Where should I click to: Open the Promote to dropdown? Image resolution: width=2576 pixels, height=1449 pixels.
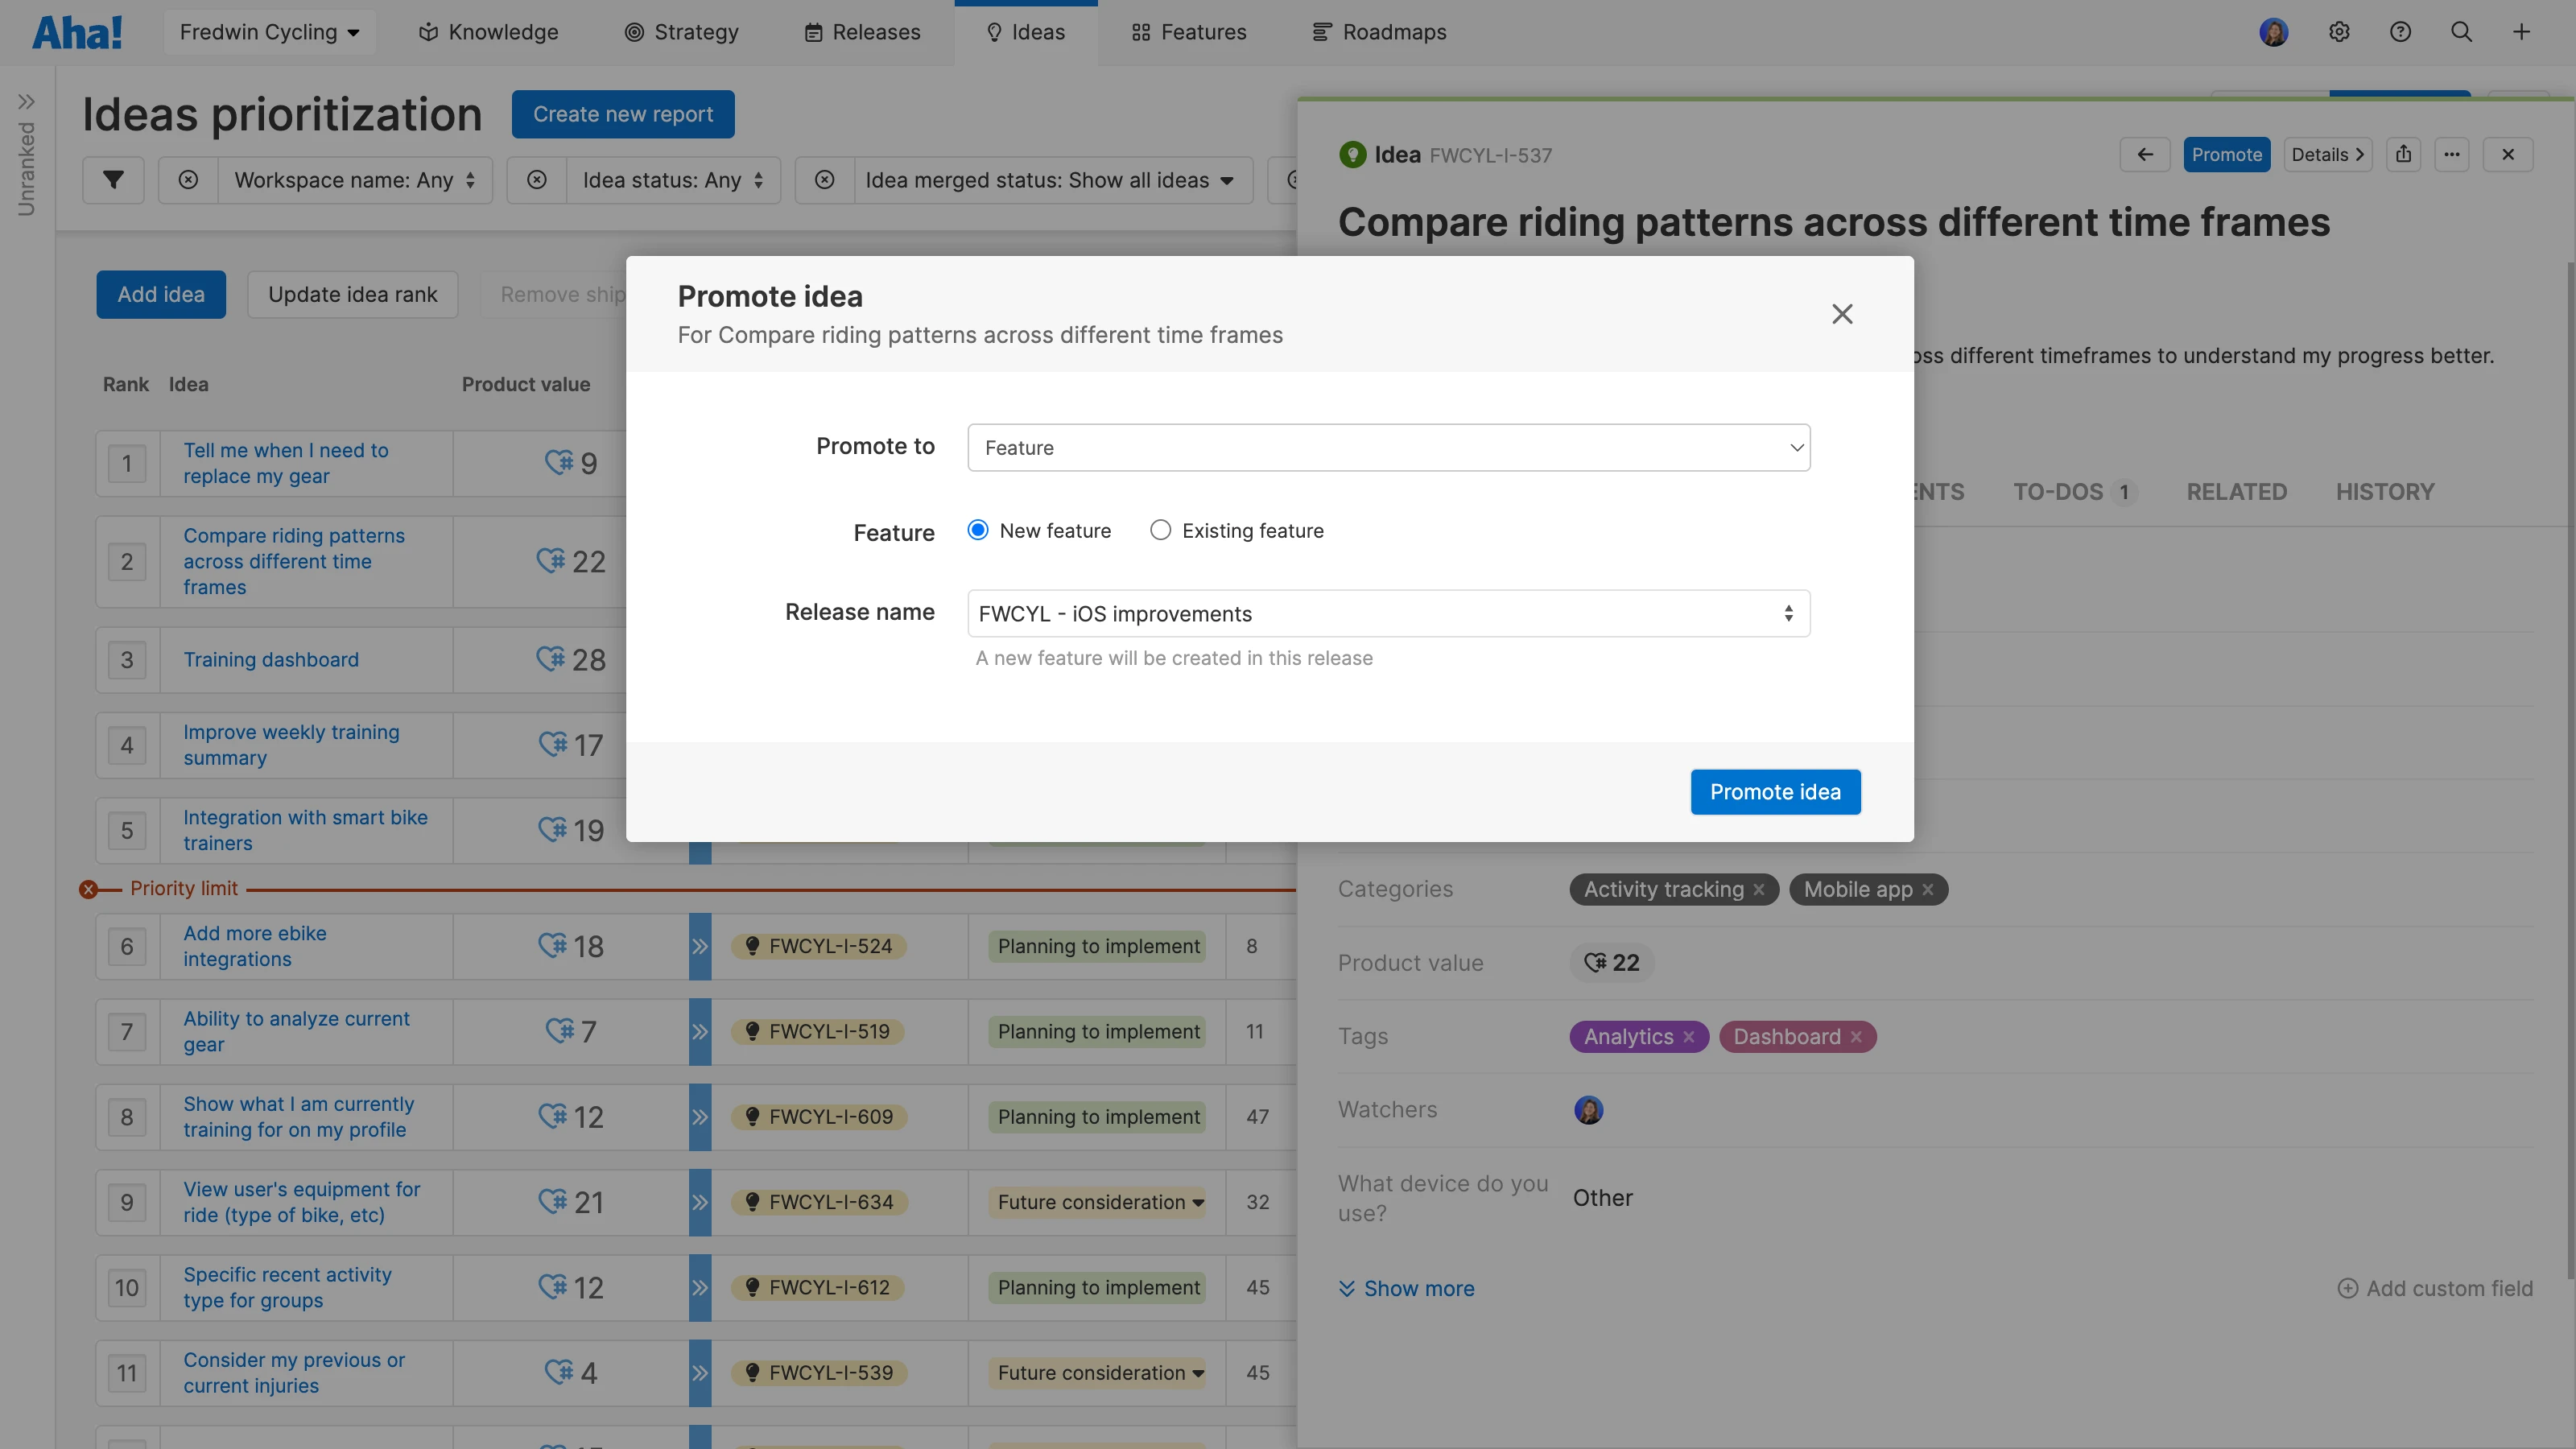[1388, 447]
